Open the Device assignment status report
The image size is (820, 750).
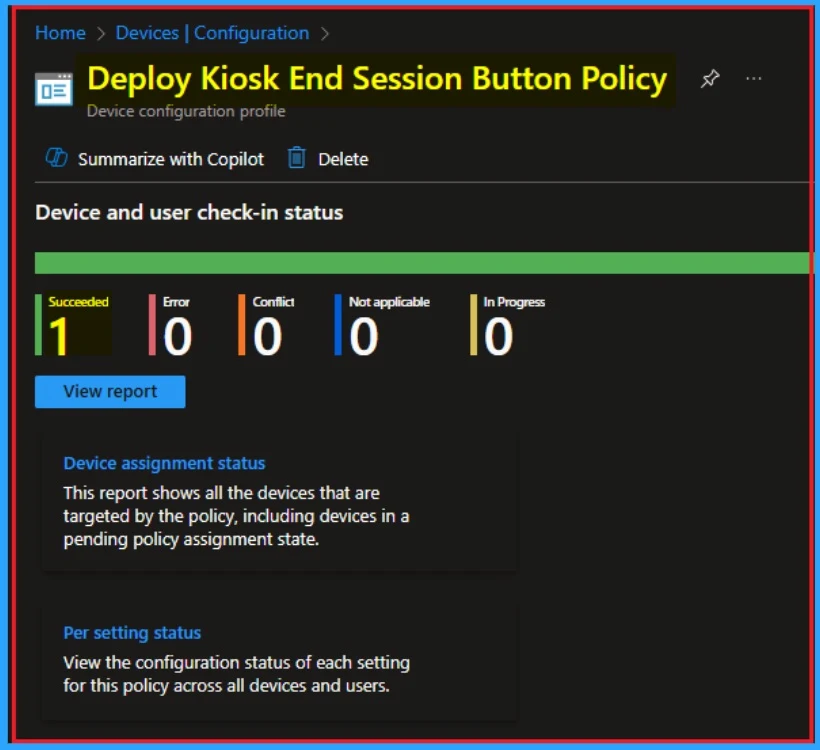(x=164, y=463)
